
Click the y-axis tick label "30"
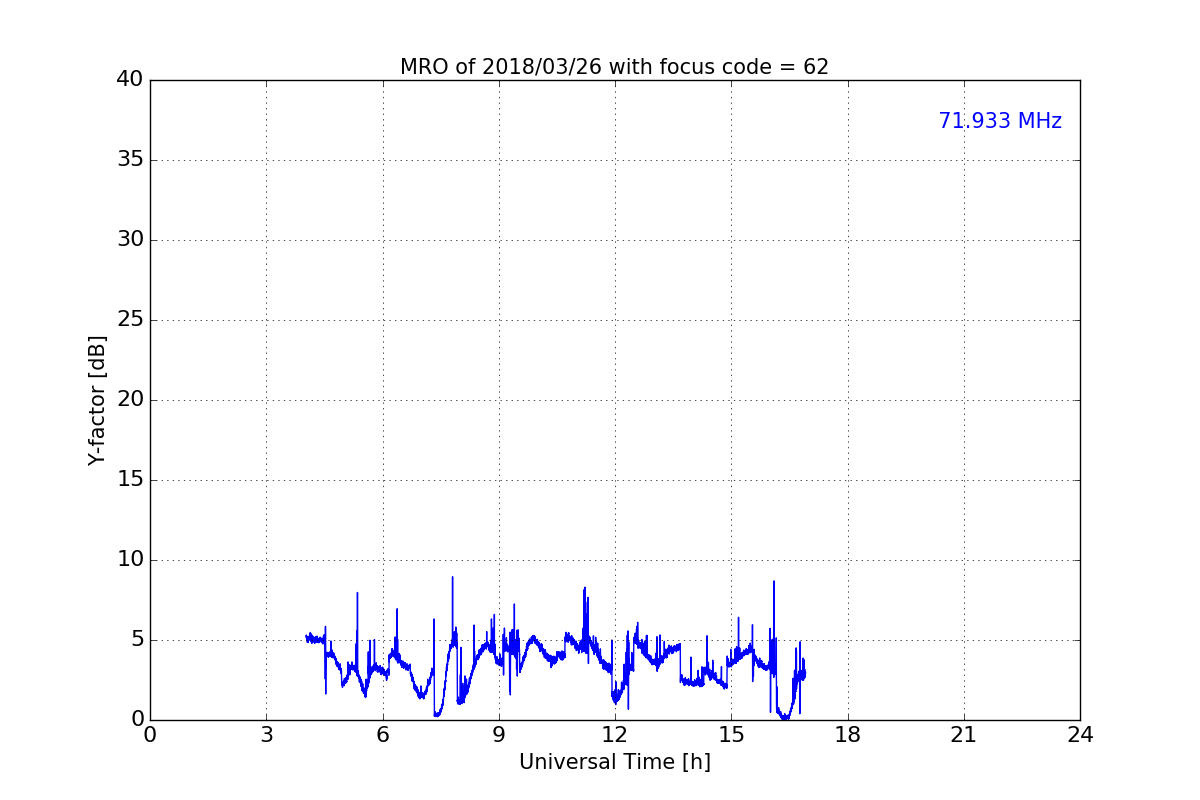(130, 240)
